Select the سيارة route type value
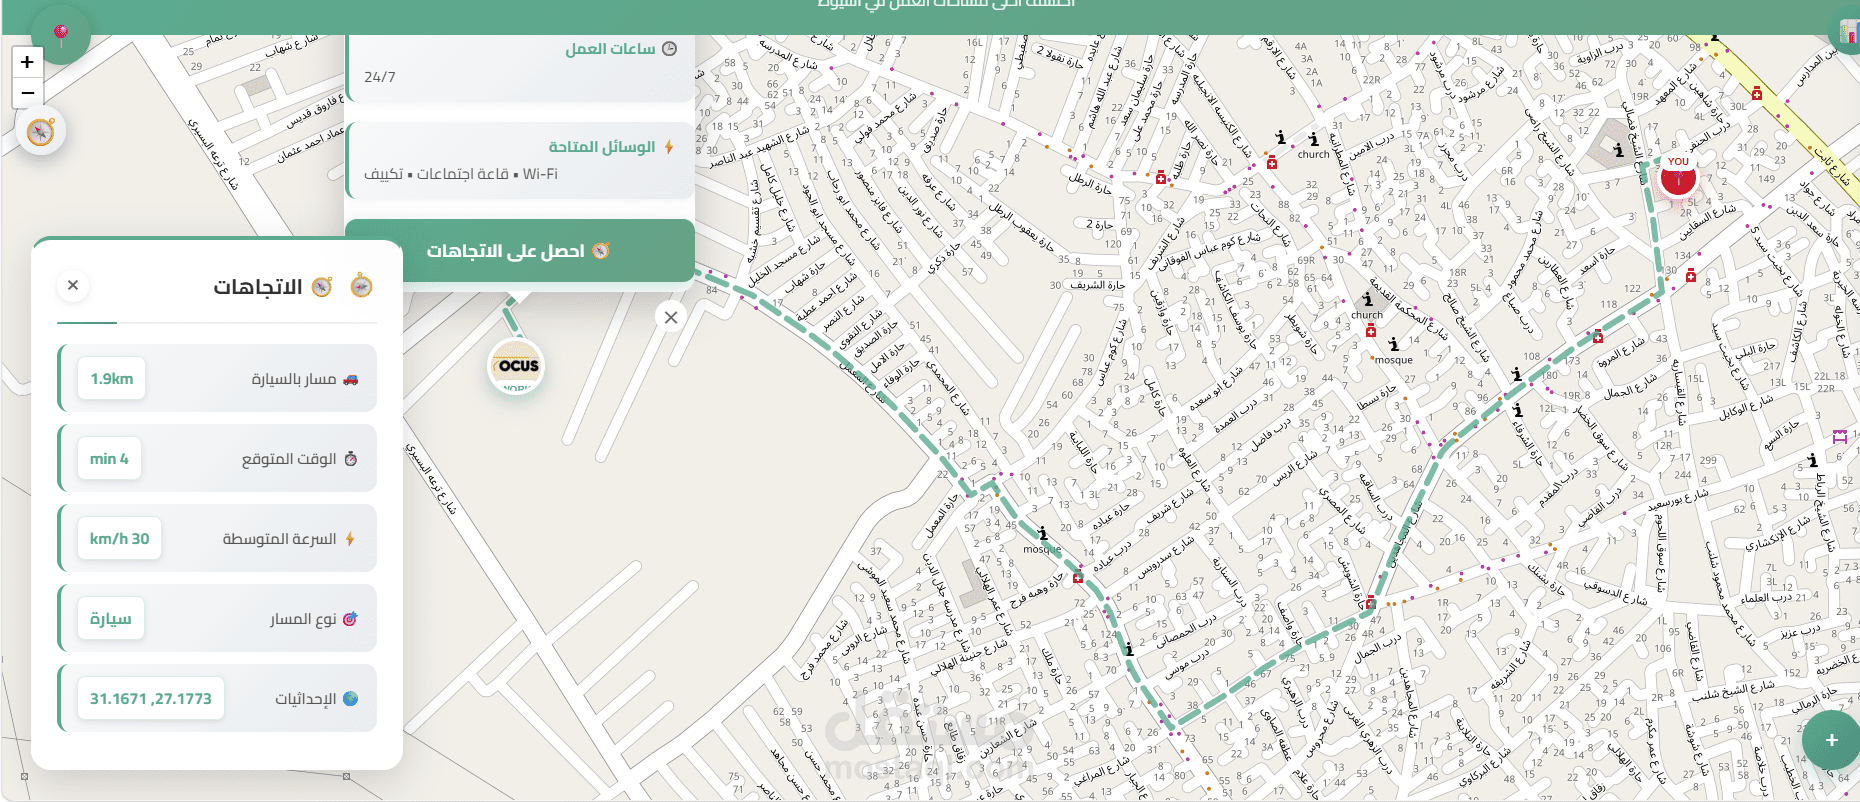This screenshot has width=1860, height=802. (x=111, y=619)
